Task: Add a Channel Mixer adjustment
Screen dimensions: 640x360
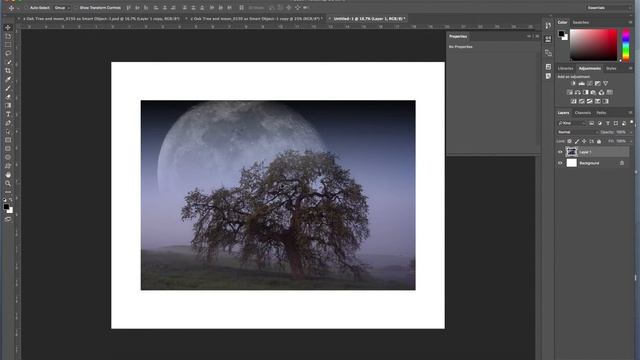Action: pyautogui.click(x=602, y=92)
